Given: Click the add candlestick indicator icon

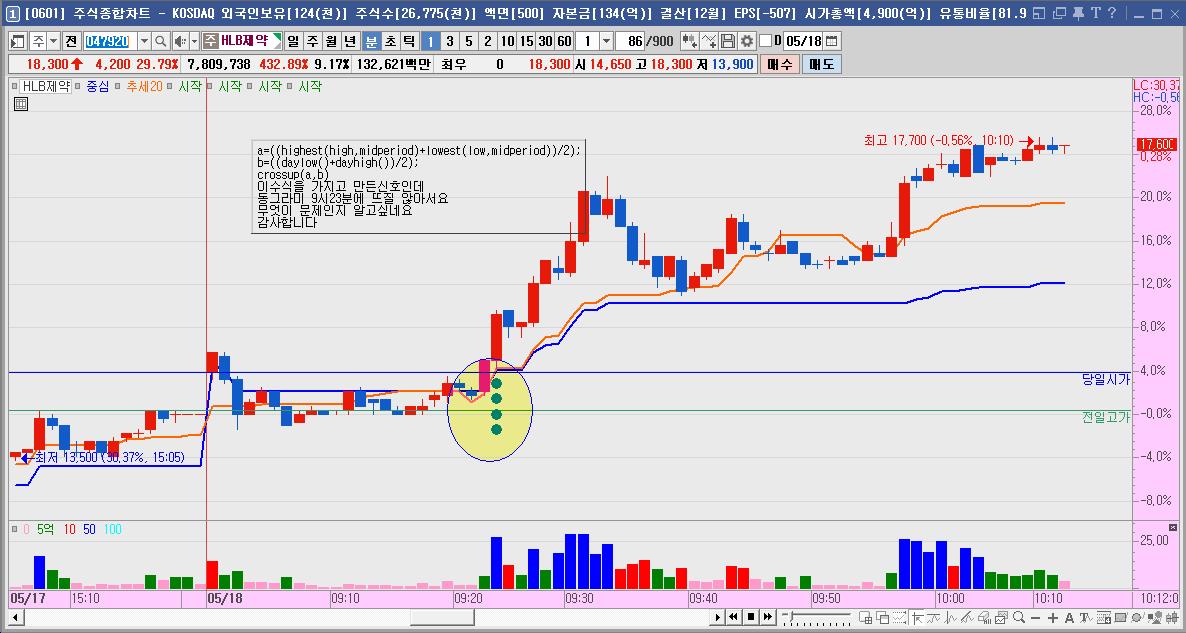Looking at the screenshot, I should pyautogui.click(x=690, y=41).
